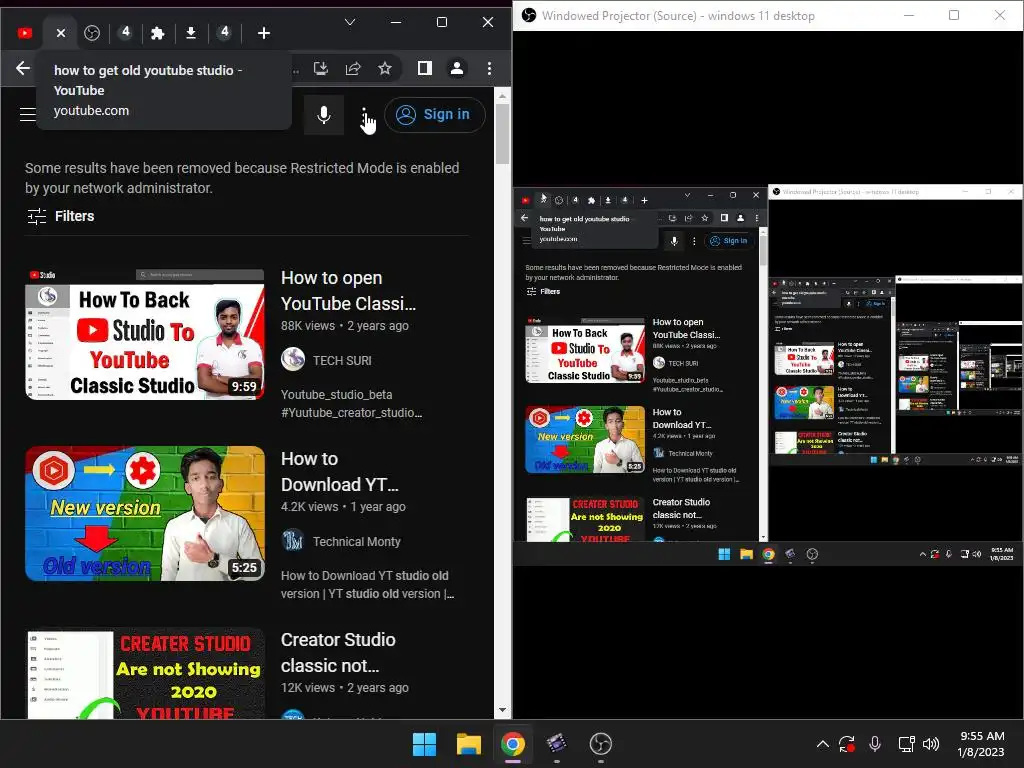Open 'How To Back Studio To YouTube Classic' thumbnail

coord(145,333)
